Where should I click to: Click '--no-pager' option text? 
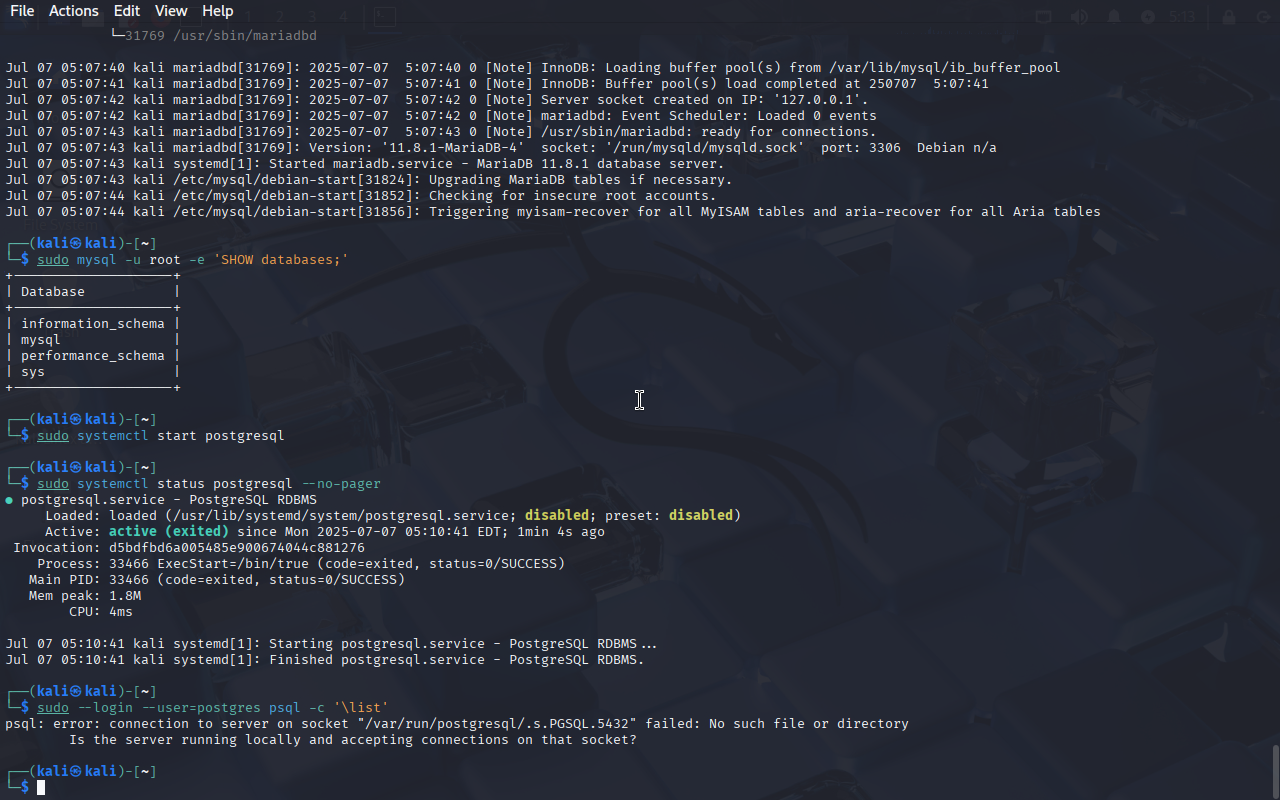click(341, 484)
